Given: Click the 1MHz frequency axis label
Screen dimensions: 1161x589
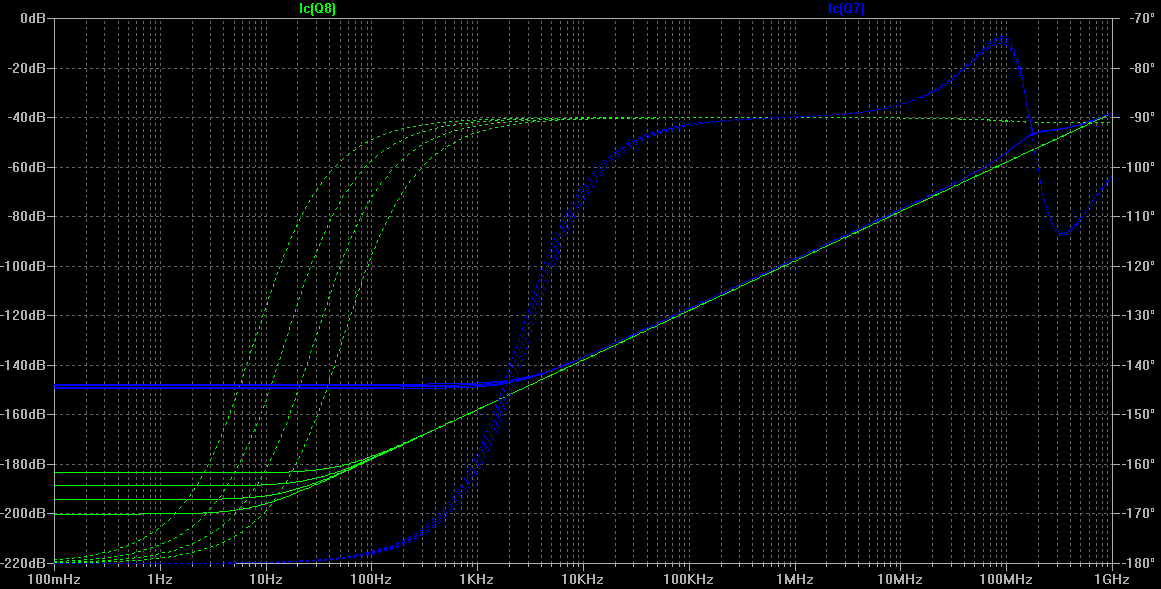Looking at the screenshot, I should 794,579.
